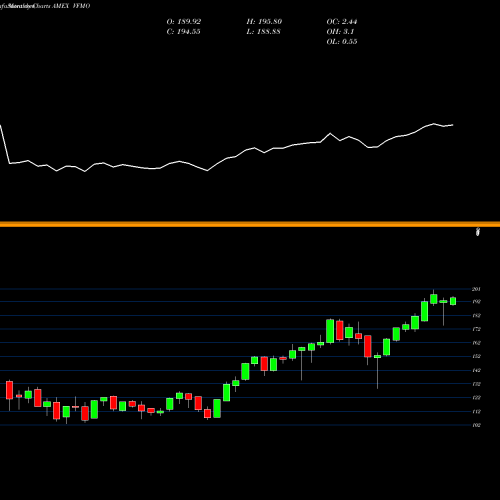500x500 pixels.
Task: Click the 112 price axis label
Action: 476,412
